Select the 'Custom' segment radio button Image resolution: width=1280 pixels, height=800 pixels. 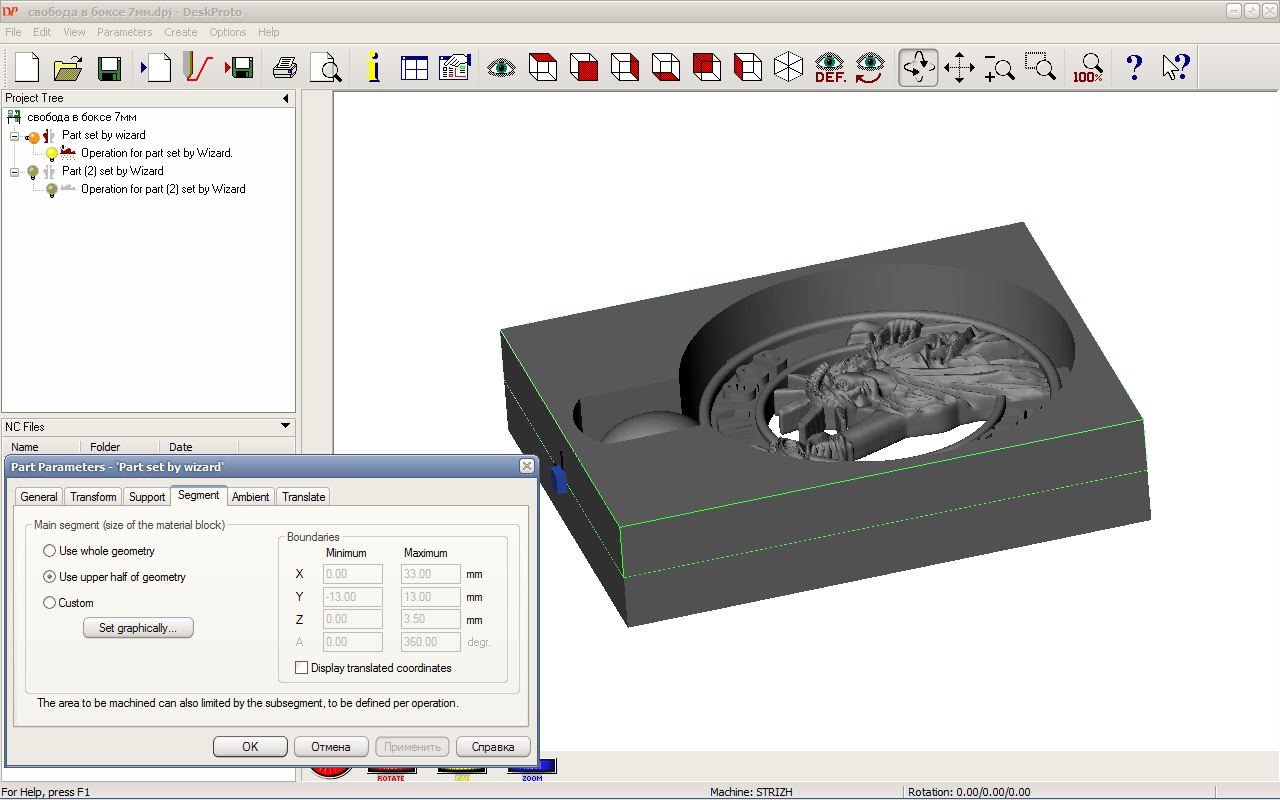tap(50, 603)
